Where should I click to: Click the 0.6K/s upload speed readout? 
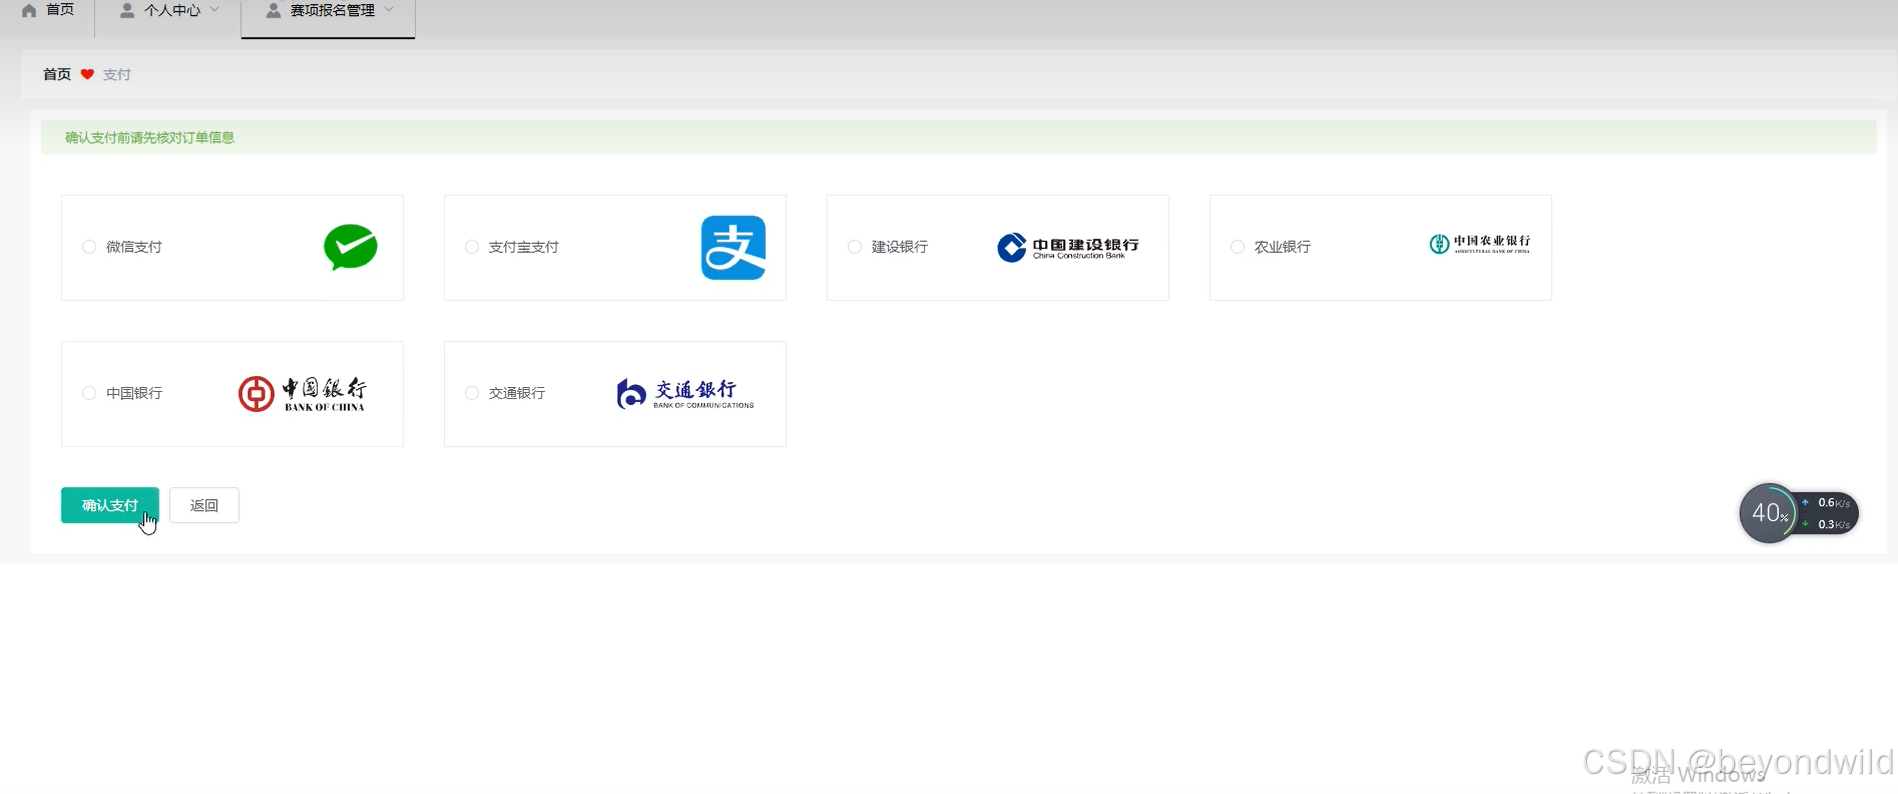tap(1834, 503)
